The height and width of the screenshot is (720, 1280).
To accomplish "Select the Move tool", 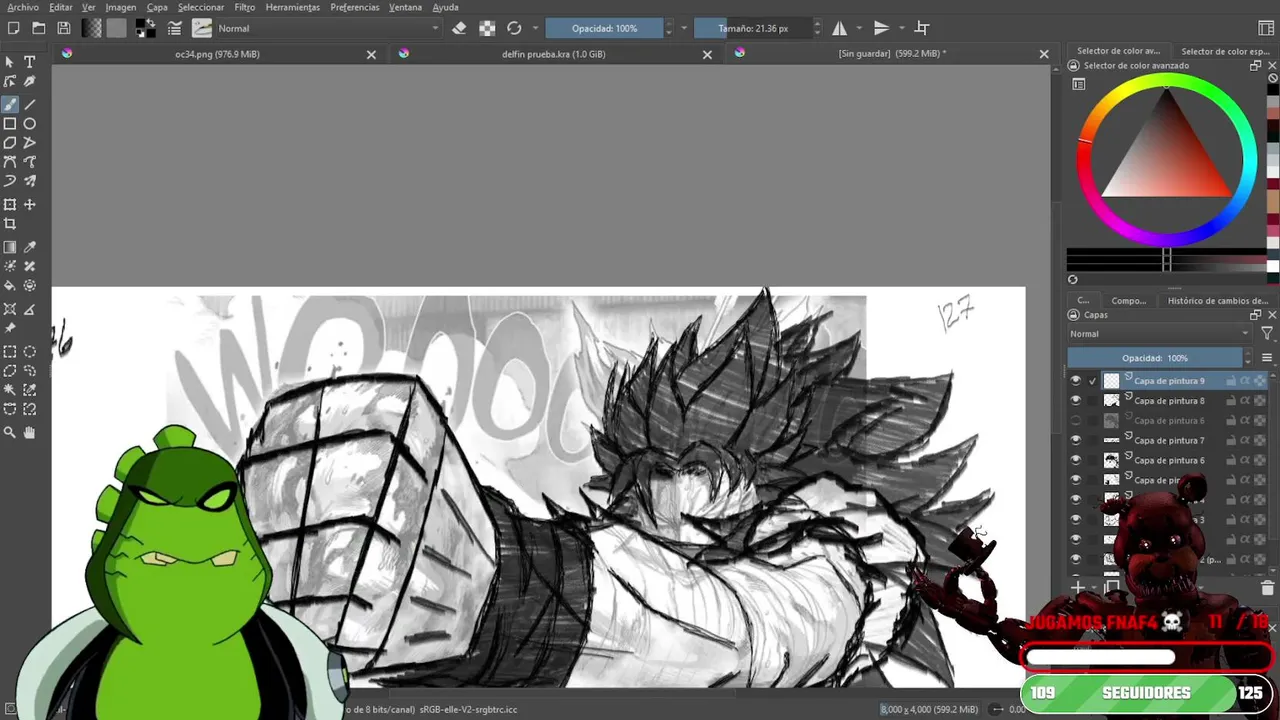I will (30, 205).
